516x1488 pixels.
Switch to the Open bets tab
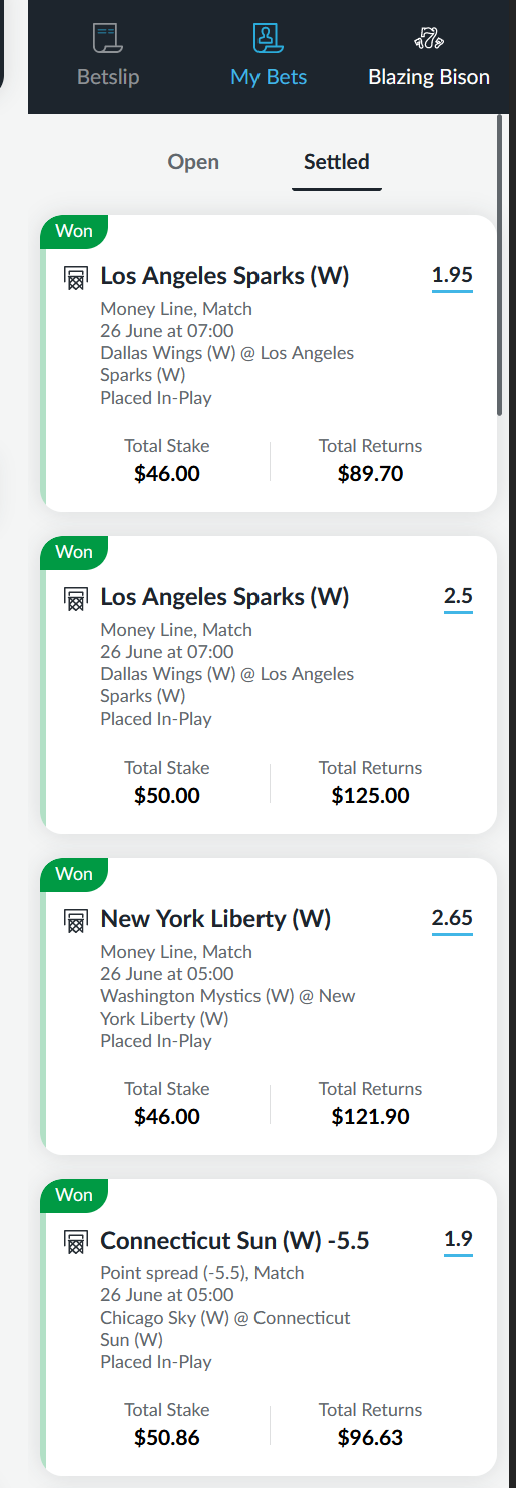(193, 162)
